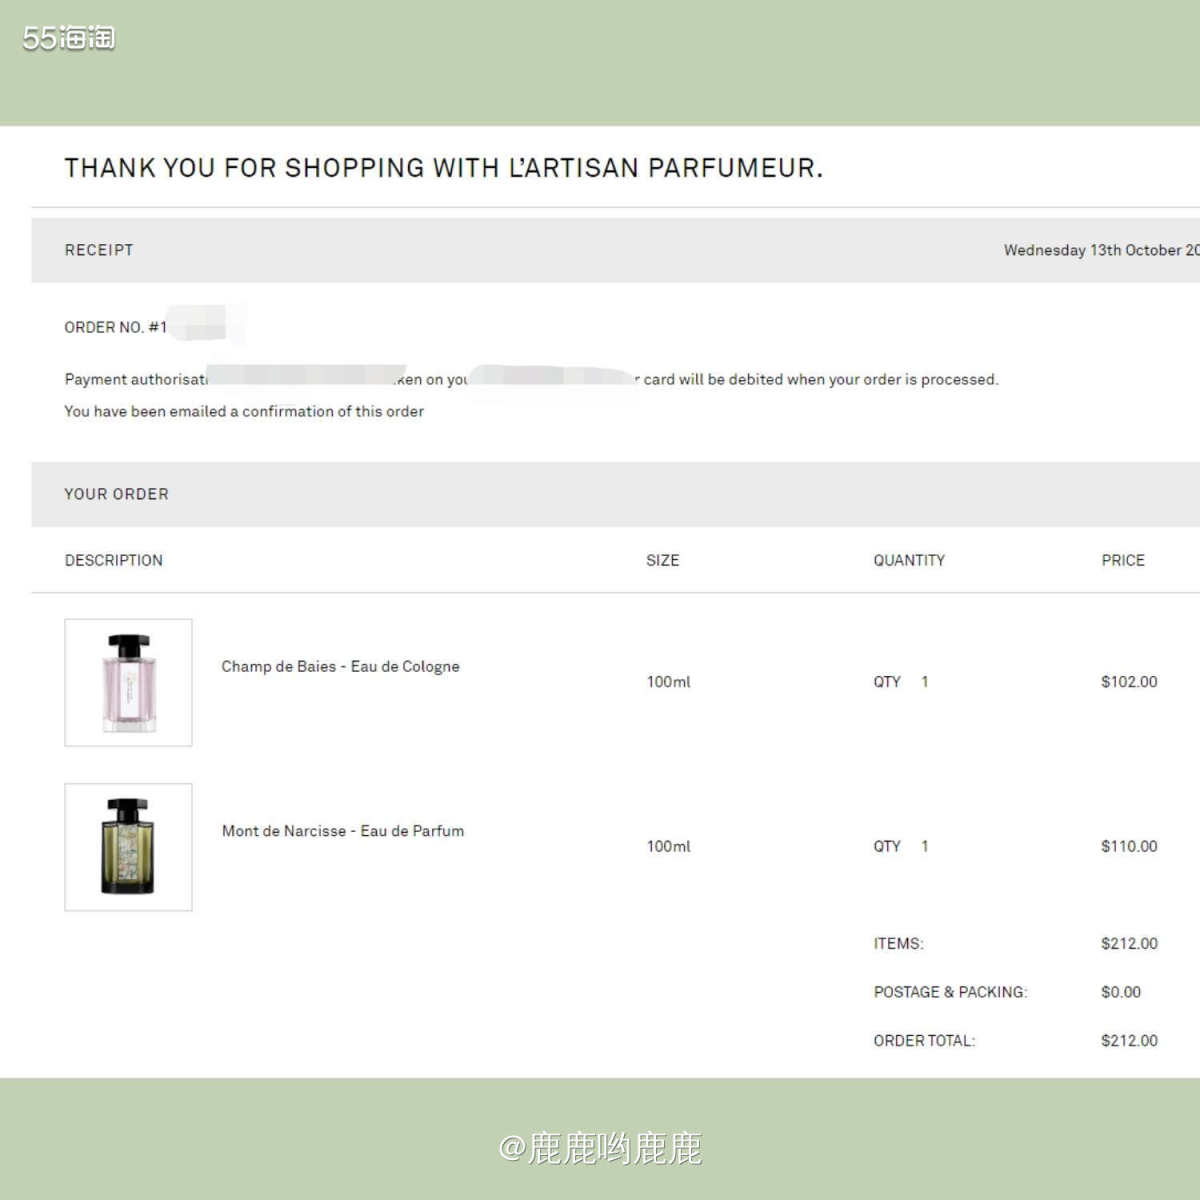Viewport: 1200px width, 1200px height.
Task: Click the $102.00 price of Champ de Baies
Action: click(1129, 682)
